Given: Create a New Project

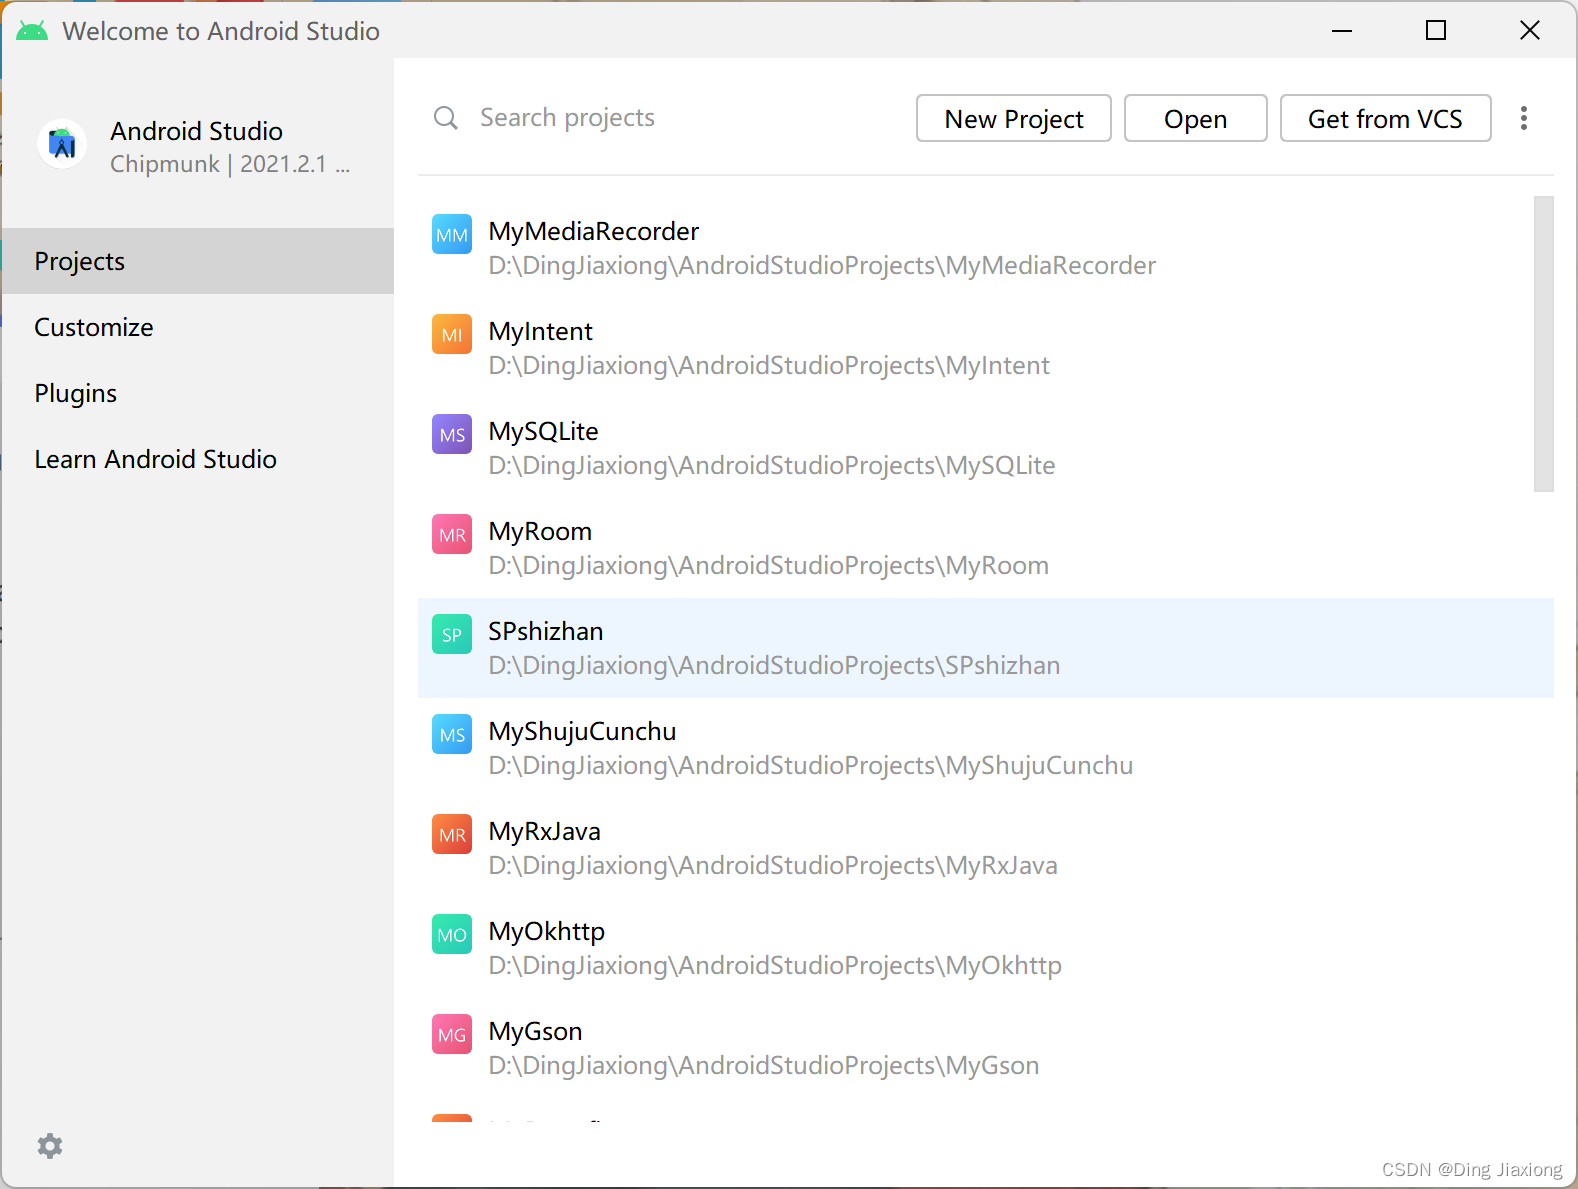Looking at the screenshot, I should pyautogui.click(x=1014, y=118).
